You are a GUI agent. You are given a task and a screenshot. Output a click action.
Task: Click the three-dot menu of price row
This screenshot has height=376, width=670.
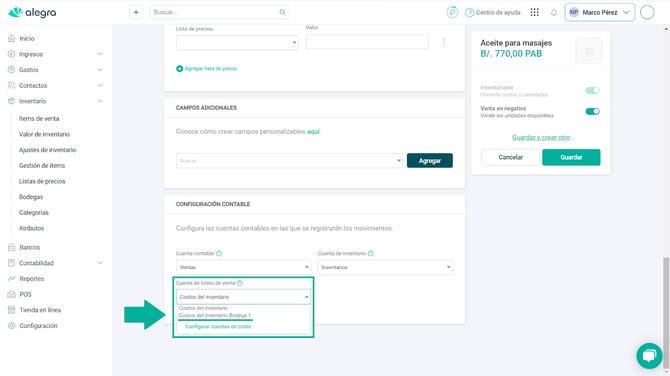click(x=444, y=42)
